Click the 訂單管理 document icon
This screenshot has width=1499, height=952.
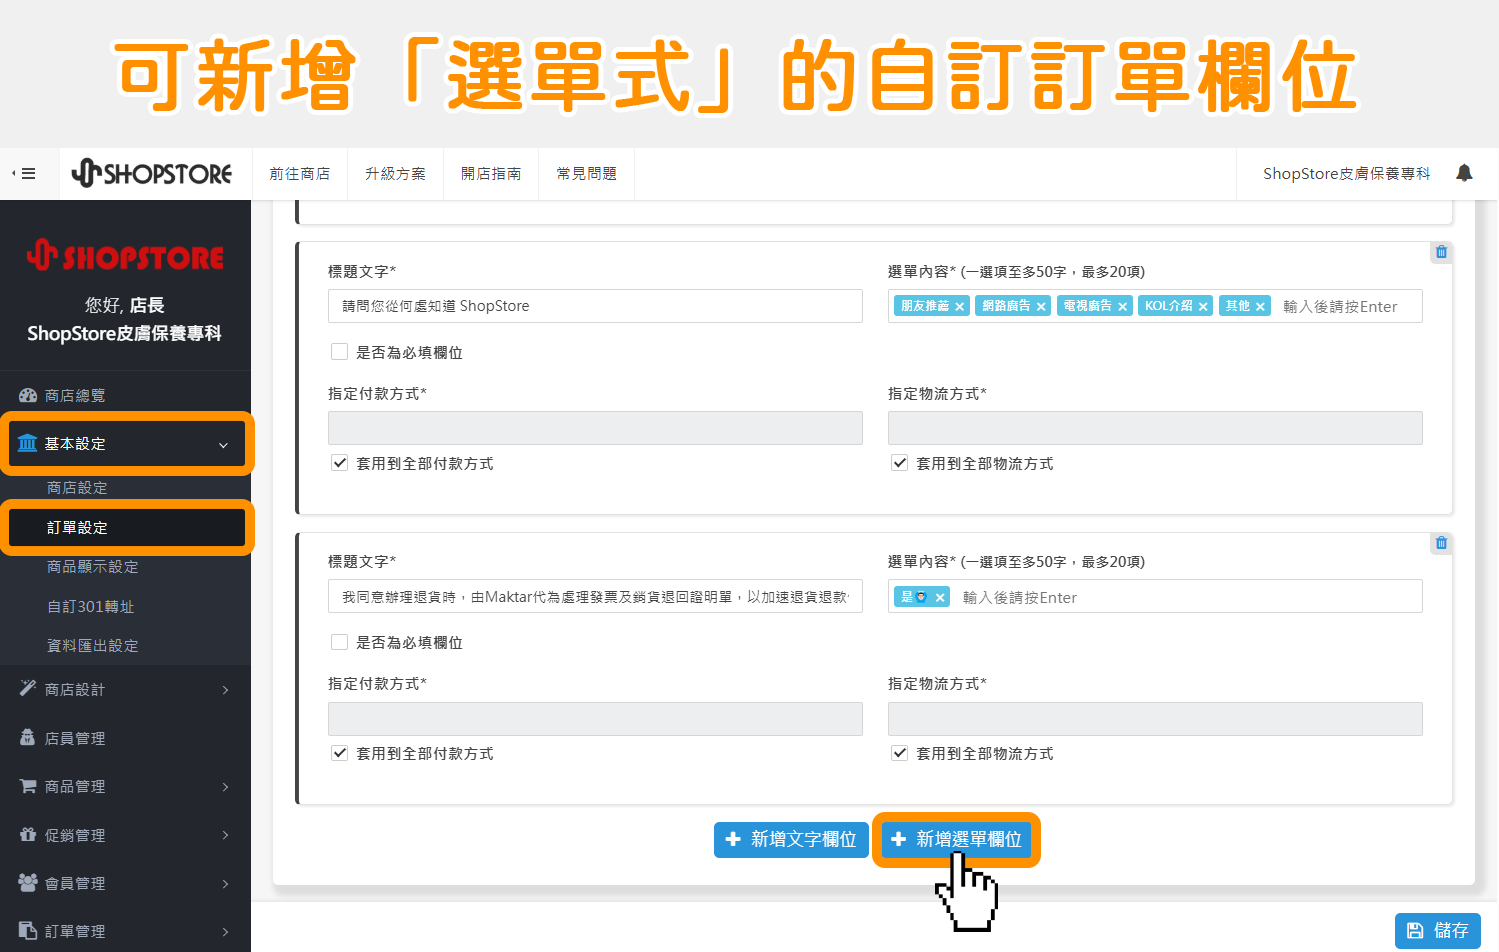[28, 930]
